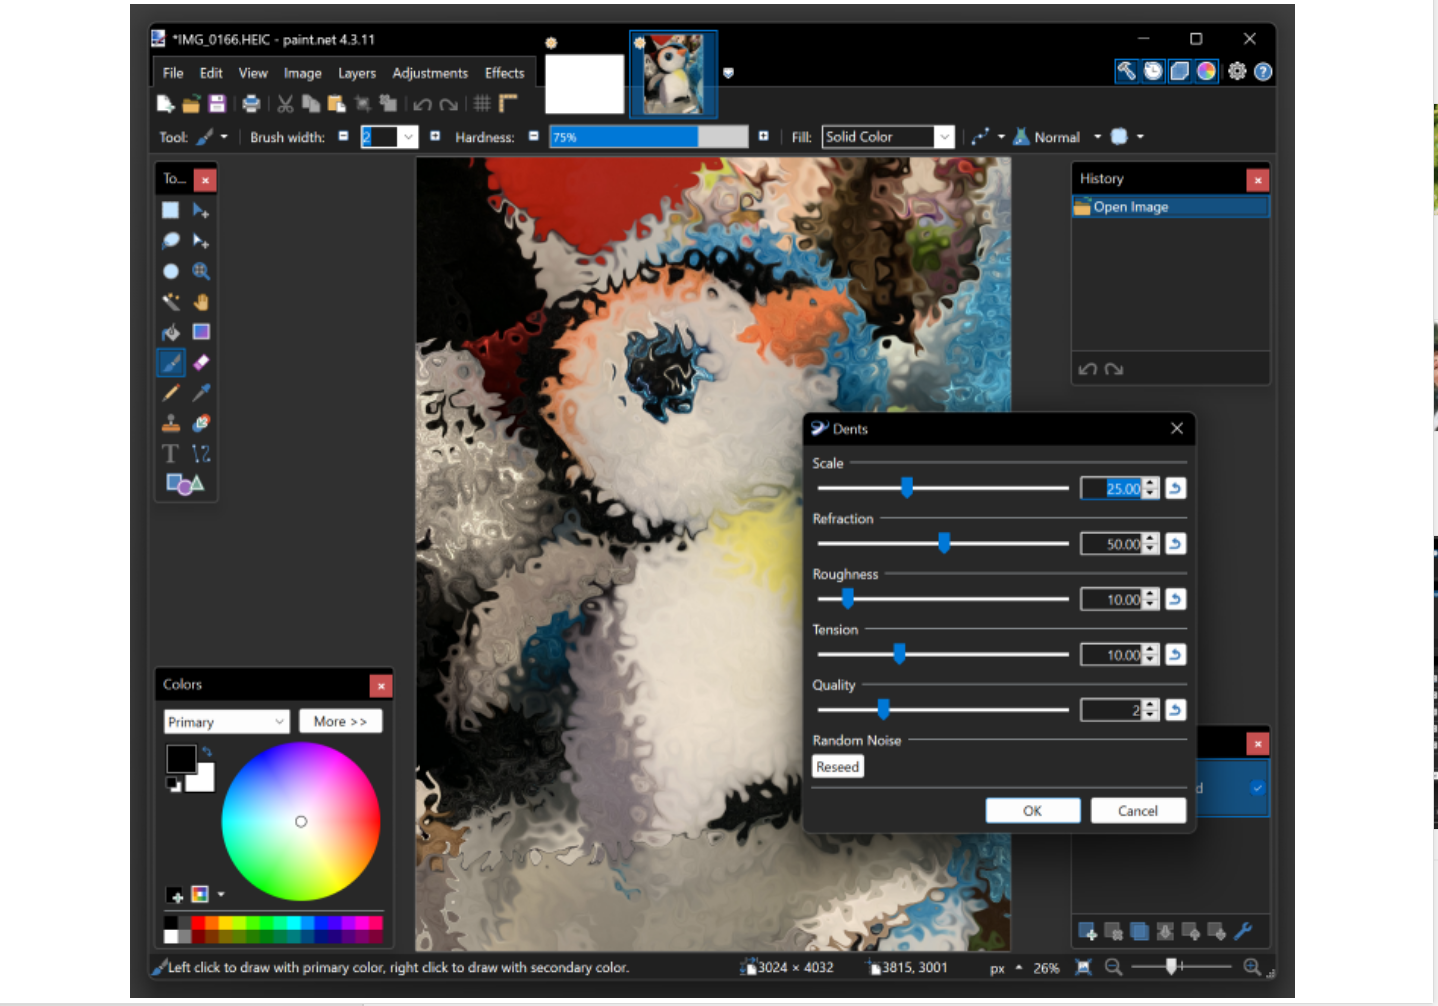Click the Reseed button for Random Noise

coord(837,766)
